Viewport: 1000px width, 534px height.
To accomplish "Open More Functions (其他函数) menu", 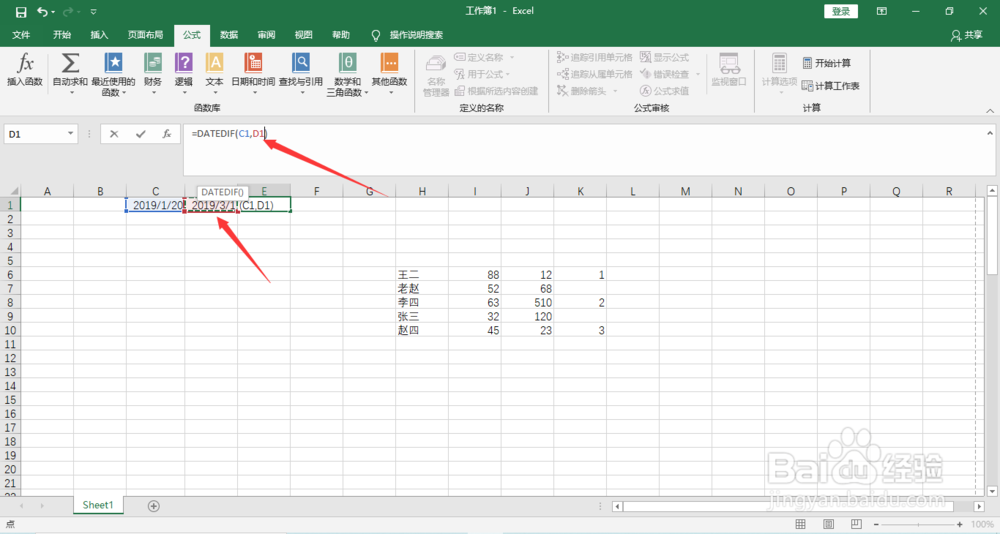I will point(390,73).
